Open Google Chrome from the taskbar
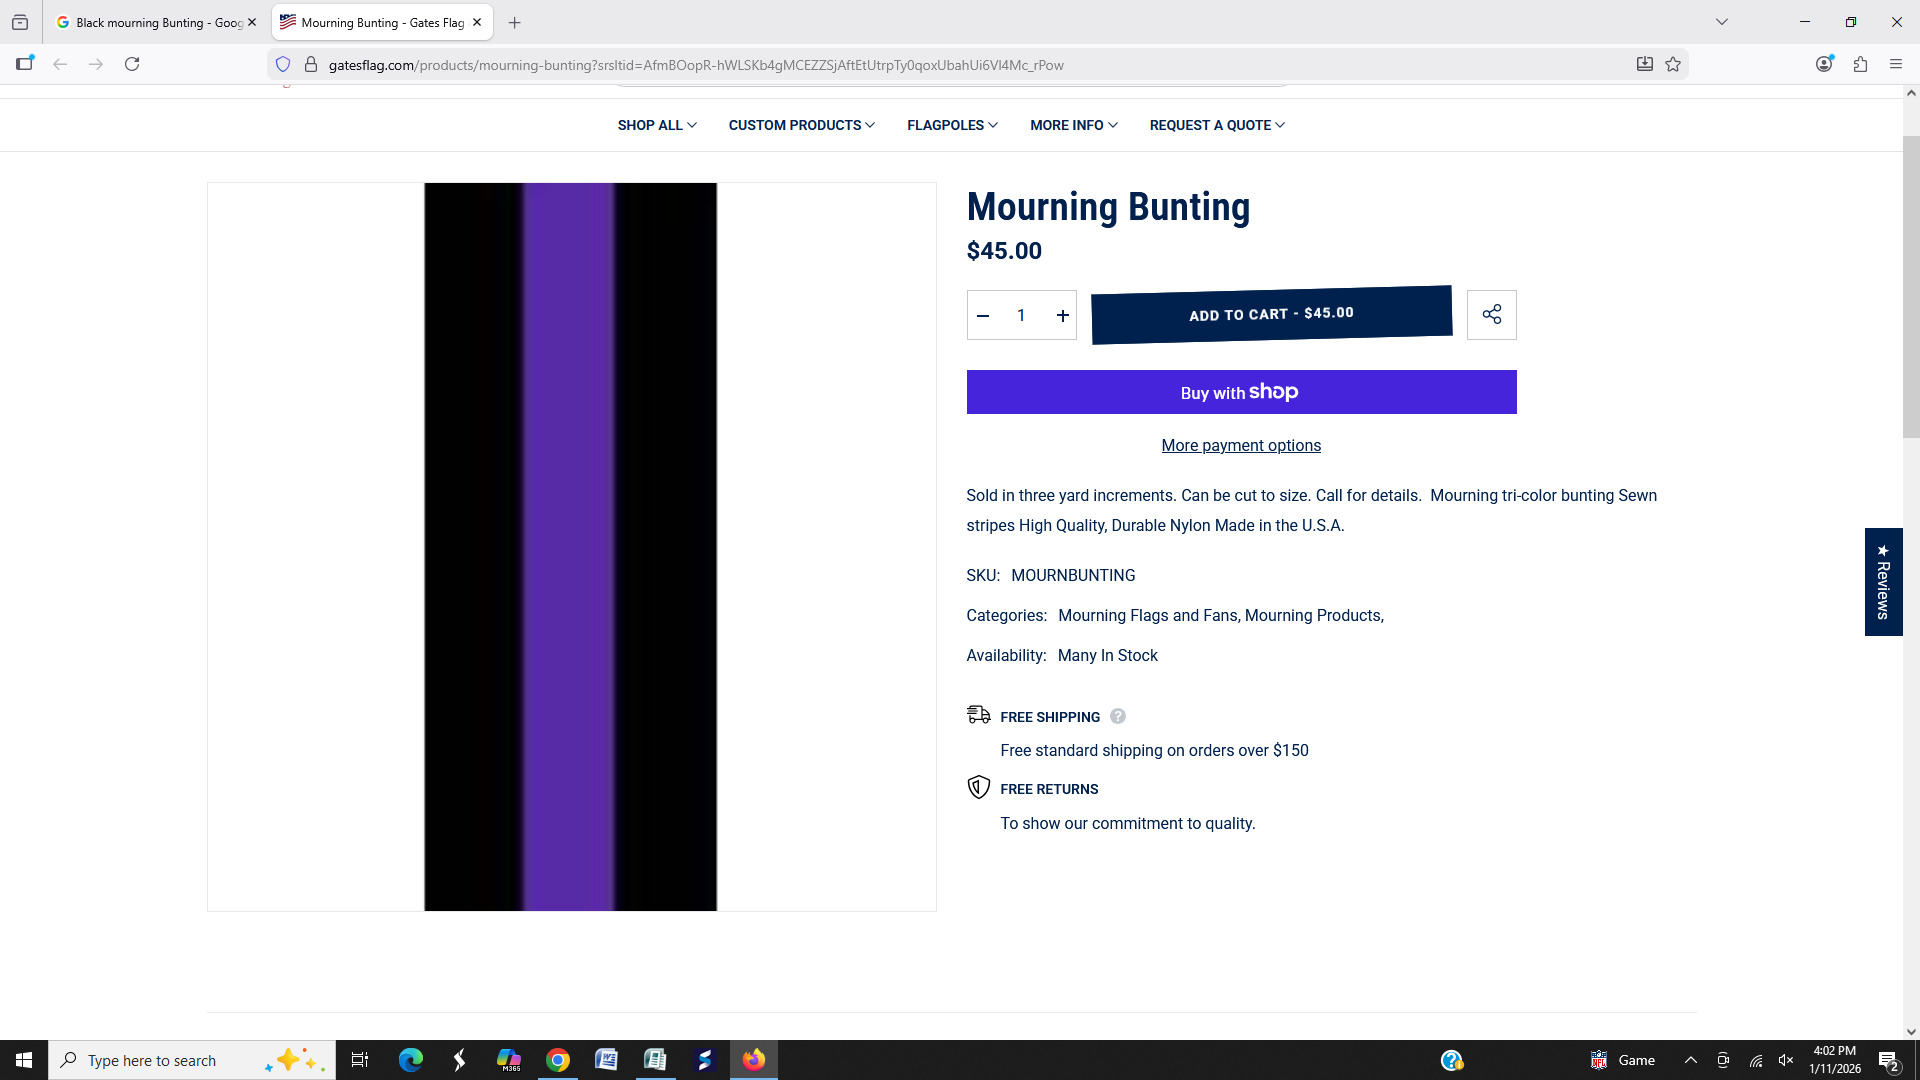1920x1080 pixels. tap(558, 1060)
